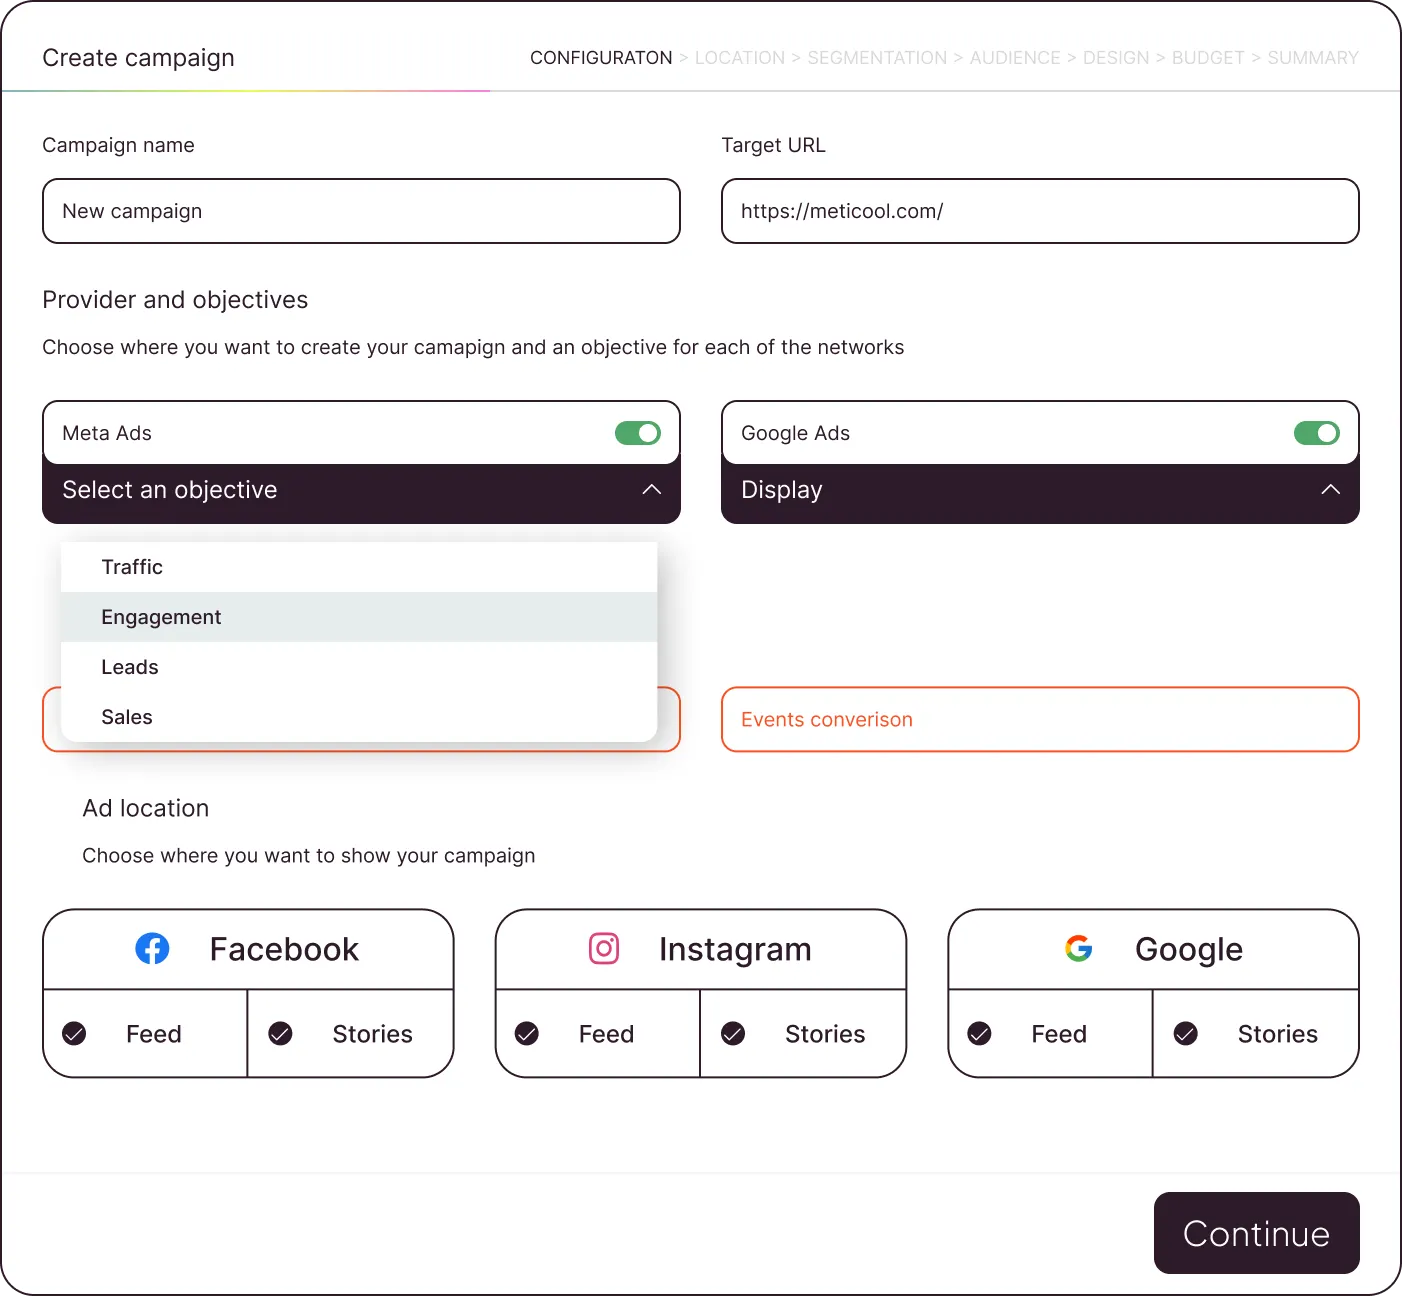Click the Instagram logo icon

point(604,948)
